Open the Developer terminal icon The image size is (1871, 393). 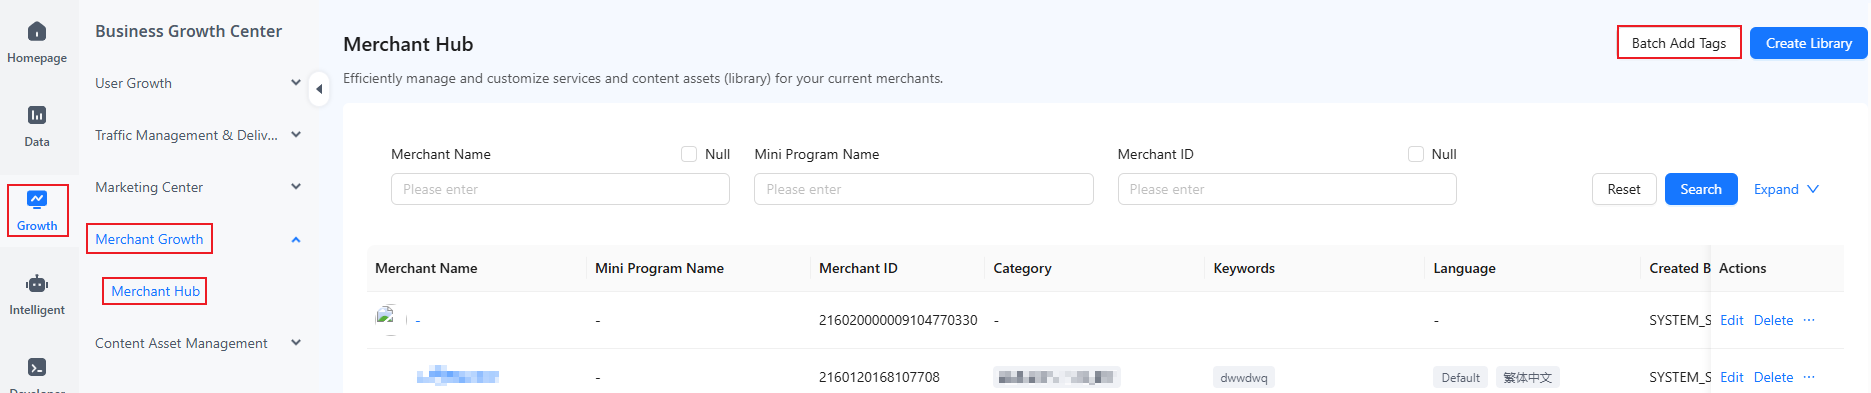pos(37,367)
